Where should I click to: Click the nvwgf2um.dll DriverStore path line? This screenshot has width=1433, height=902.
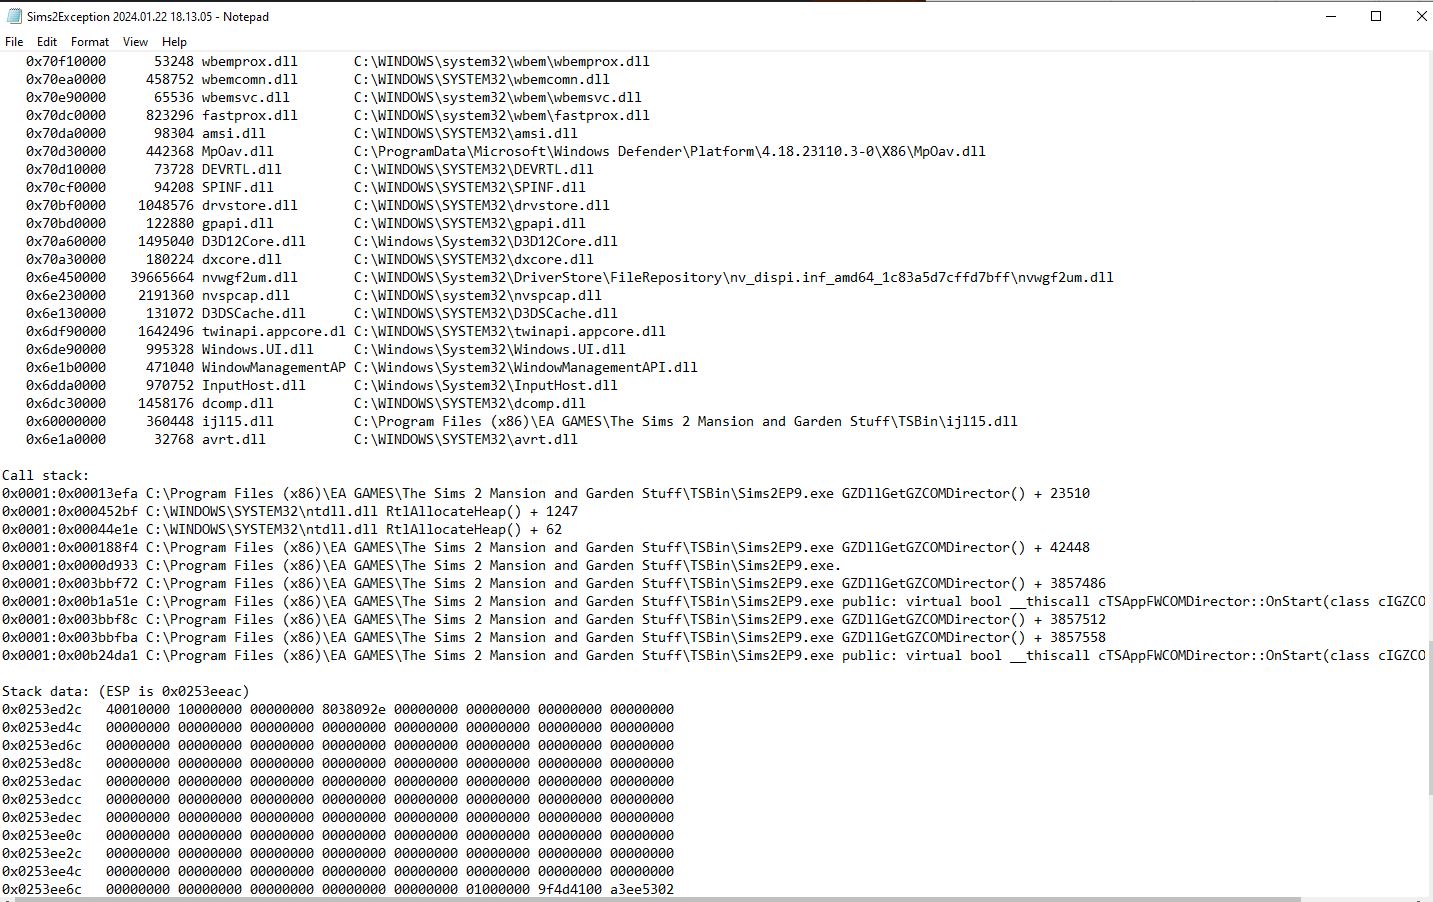(x=733, y=278)
